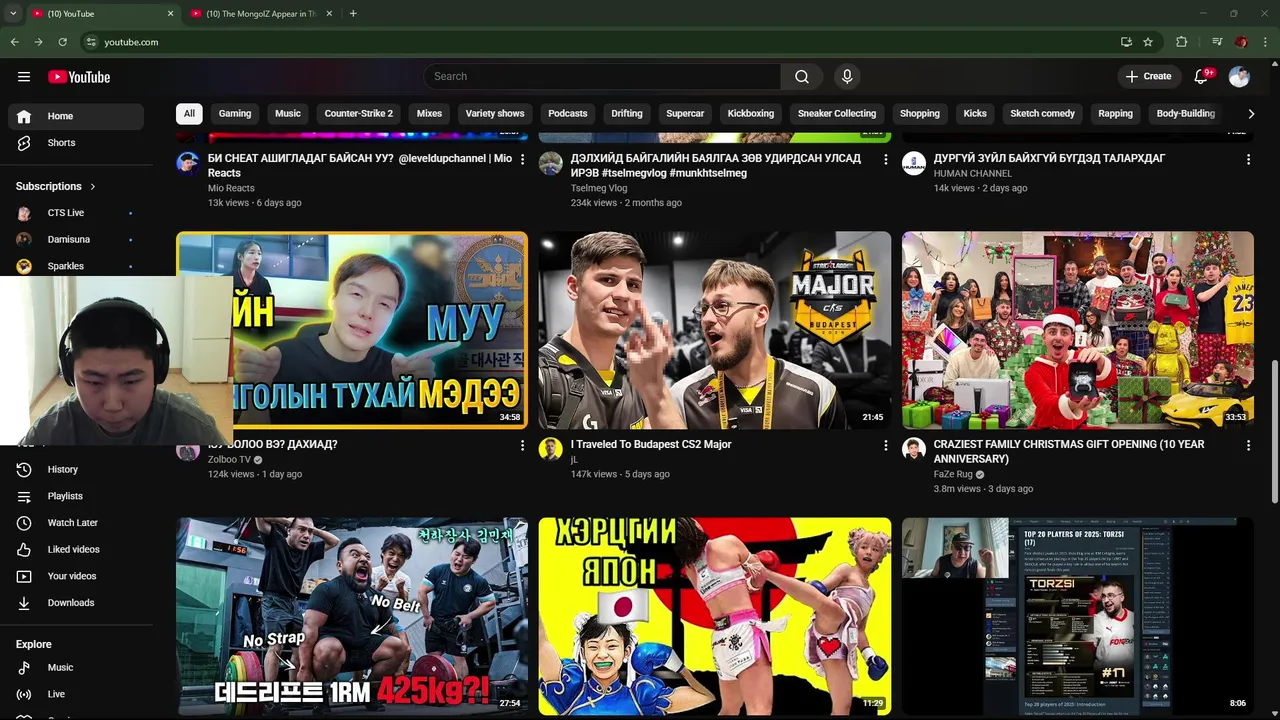Open the FaZe Rug channel avatar
1280x720 pixels.
pyautogui.click(x=914, y=449)
